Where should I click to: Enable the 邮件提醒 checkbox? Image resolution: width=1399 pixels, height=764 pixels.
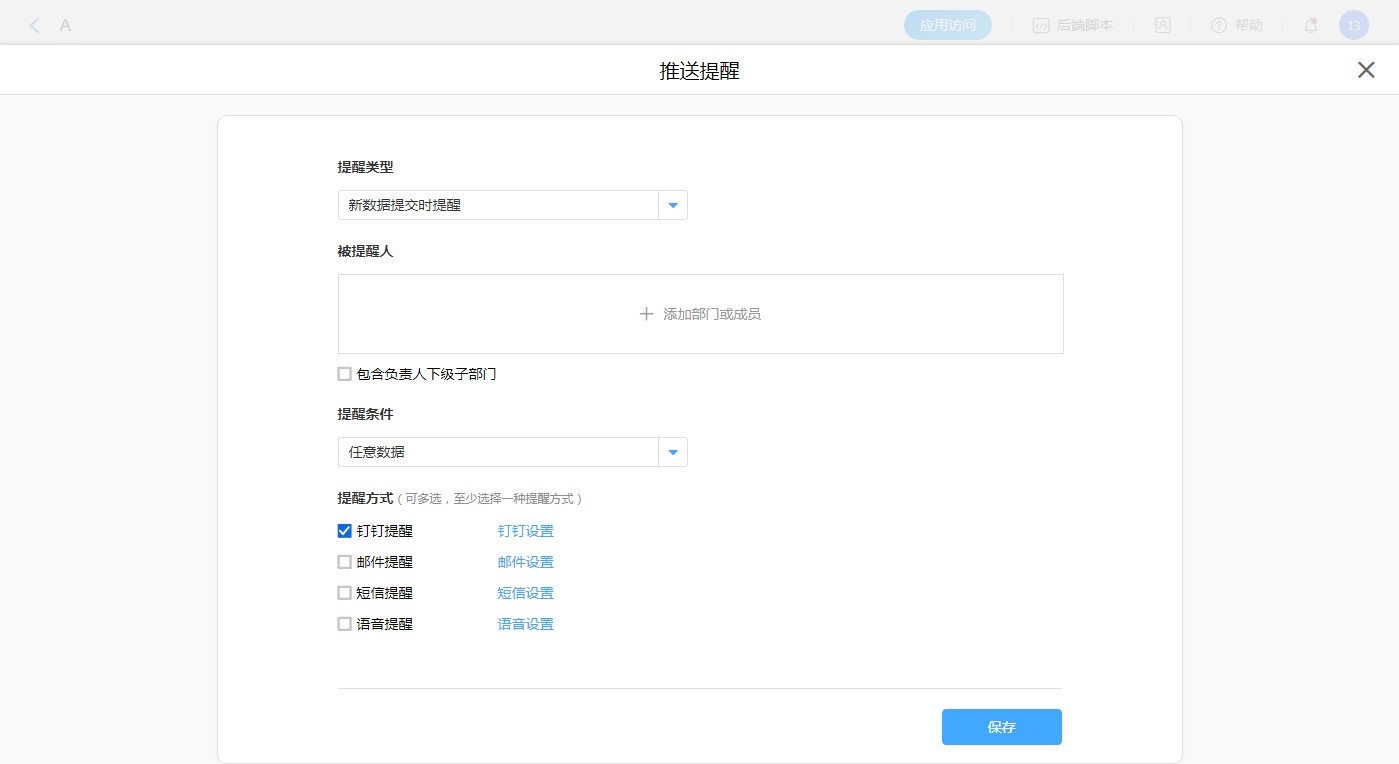click(x=345, y=562)
